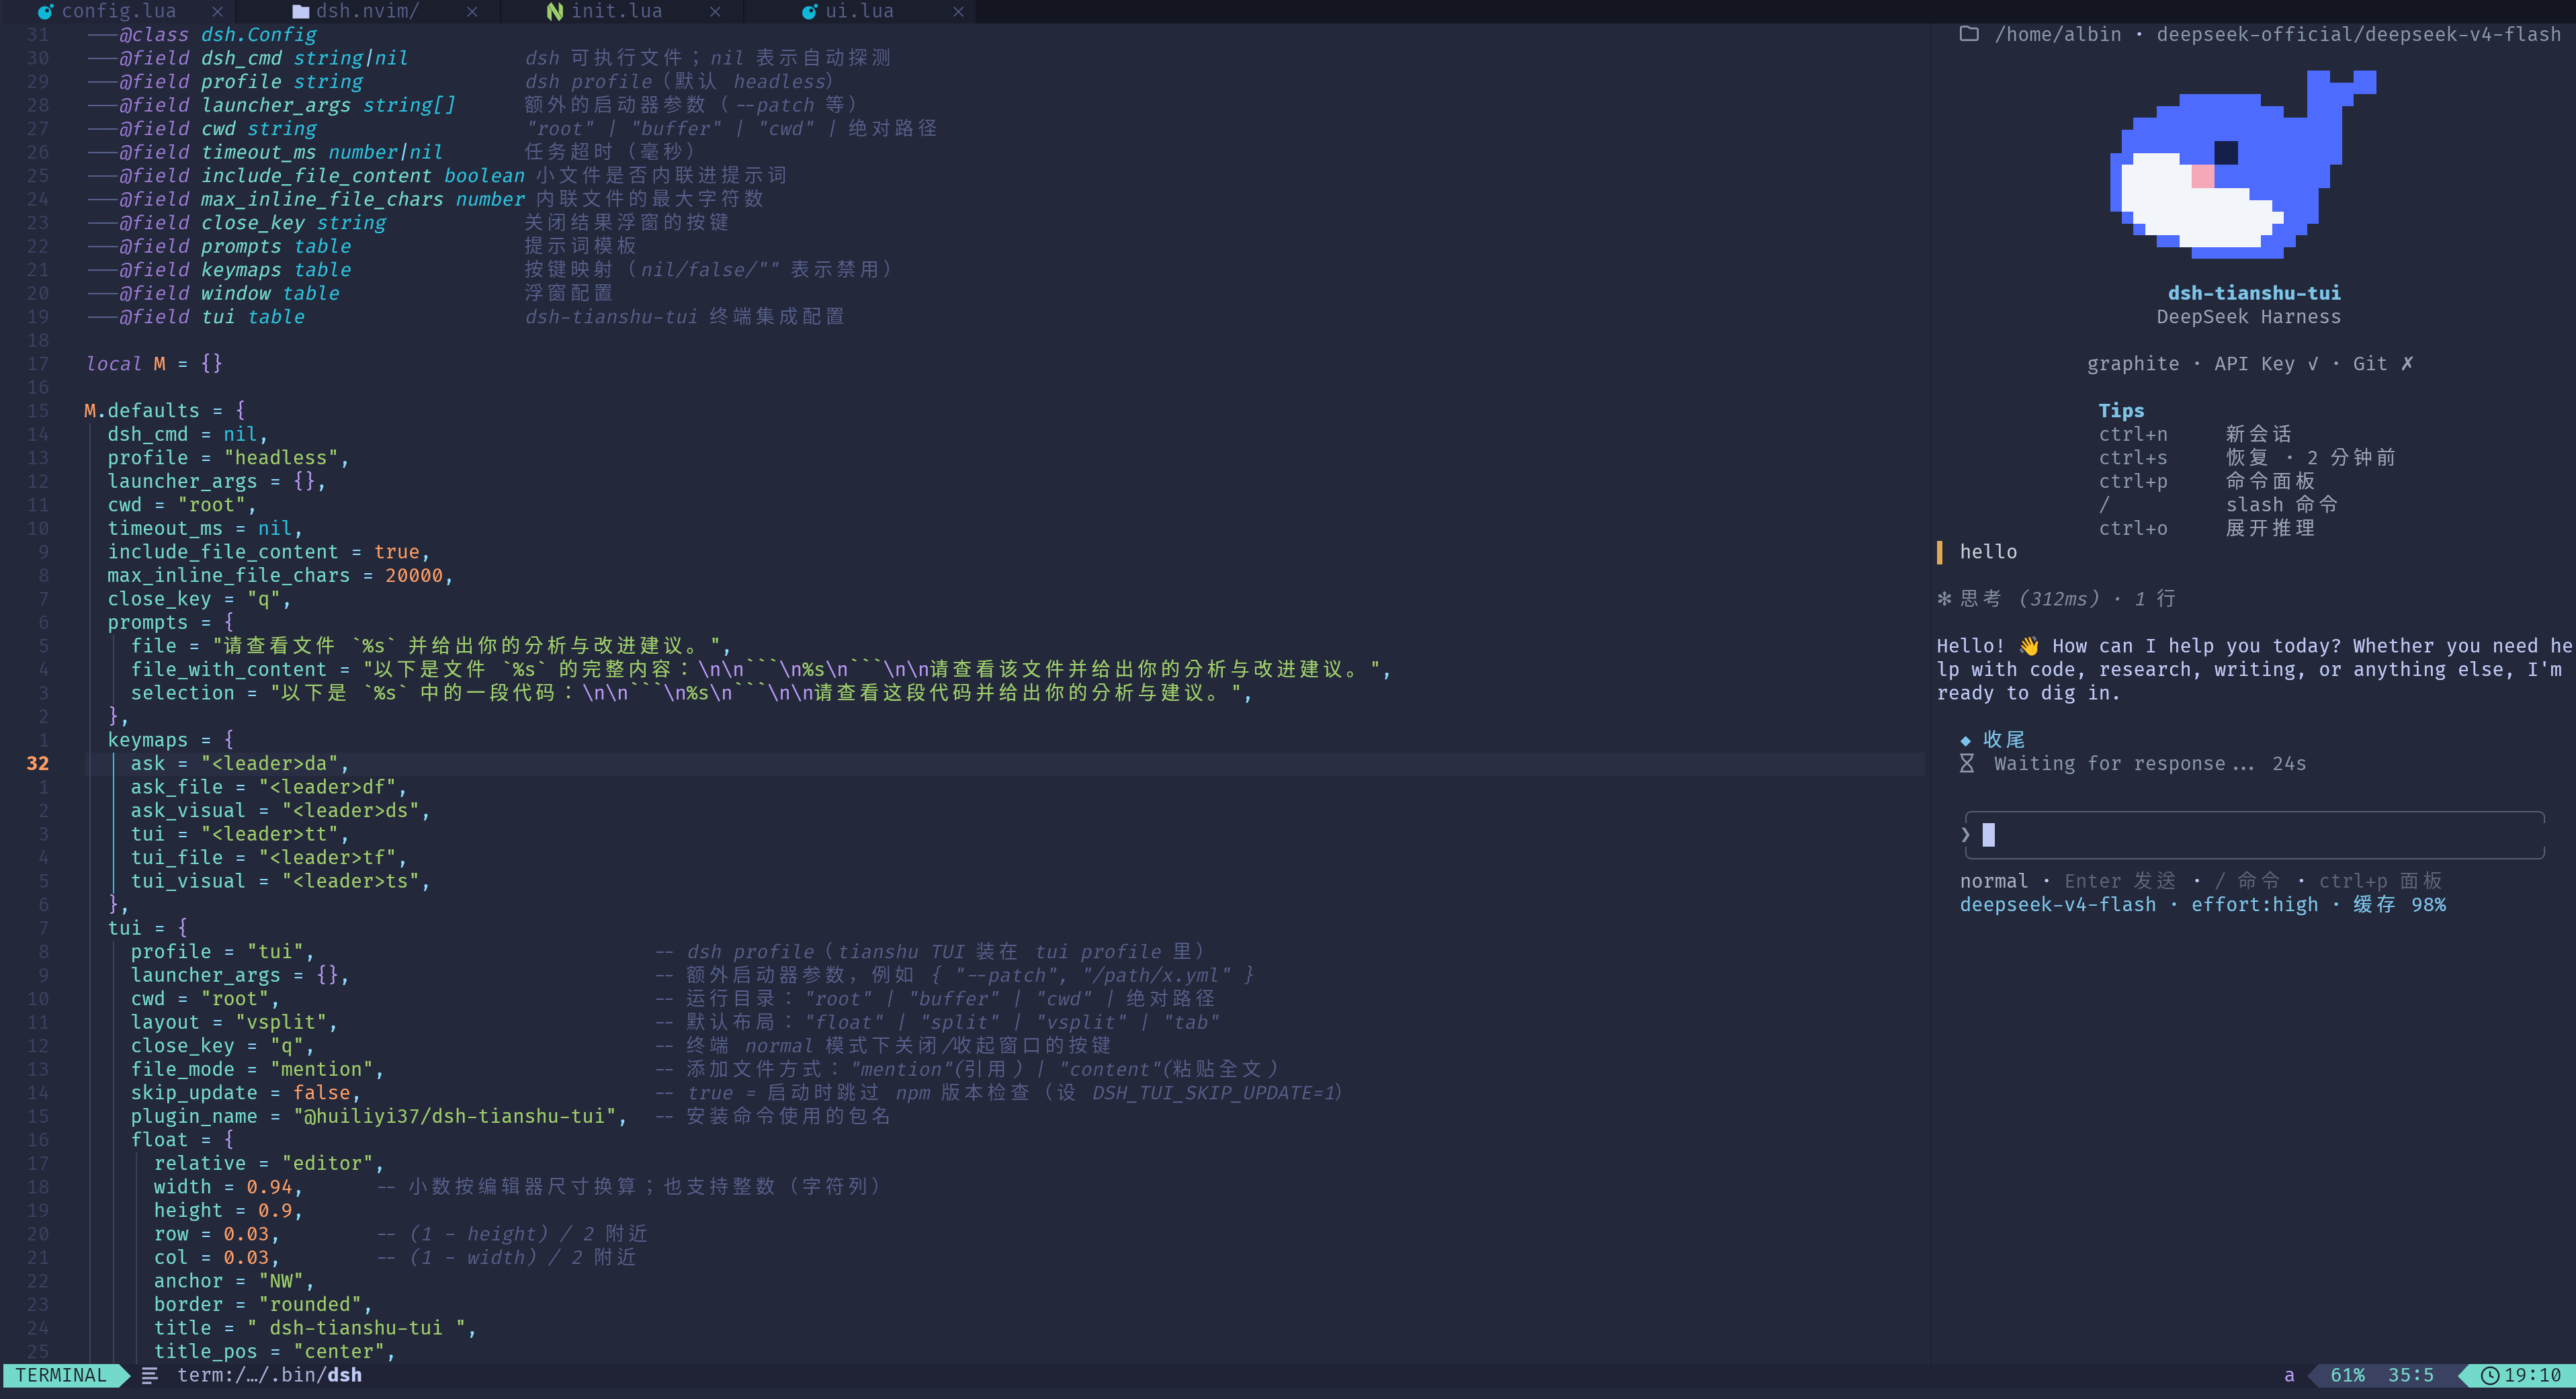The width and height of the screenshot is (2576, 1399).
Task: Expand the 思考 (312ms) reasoning line
Action: click(2056, 599)
